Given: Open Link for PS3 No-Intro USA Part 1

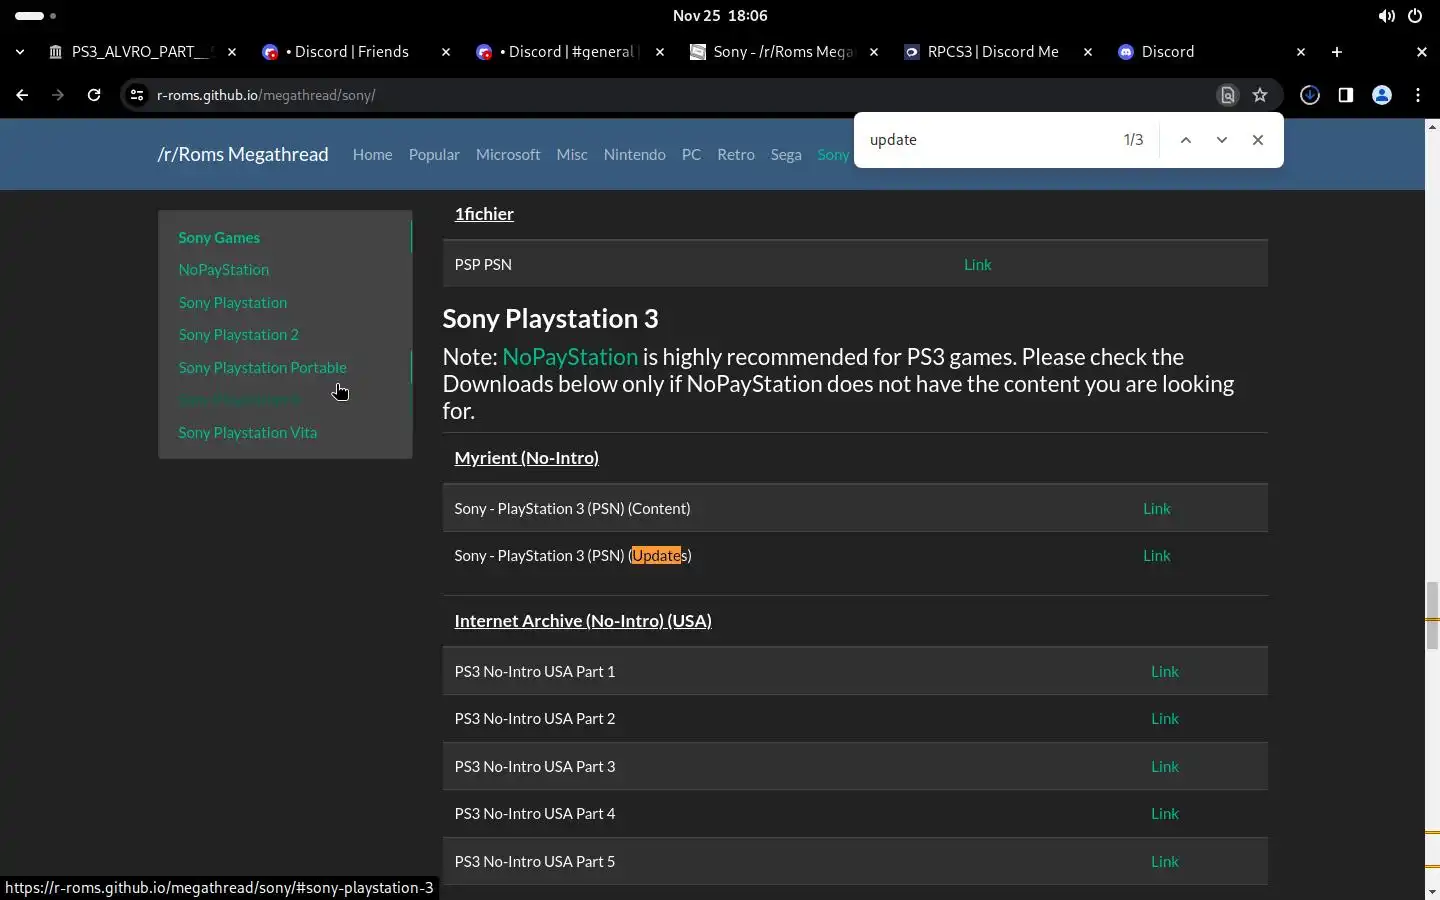Looking at the screenshot, I should point(1165,671).
